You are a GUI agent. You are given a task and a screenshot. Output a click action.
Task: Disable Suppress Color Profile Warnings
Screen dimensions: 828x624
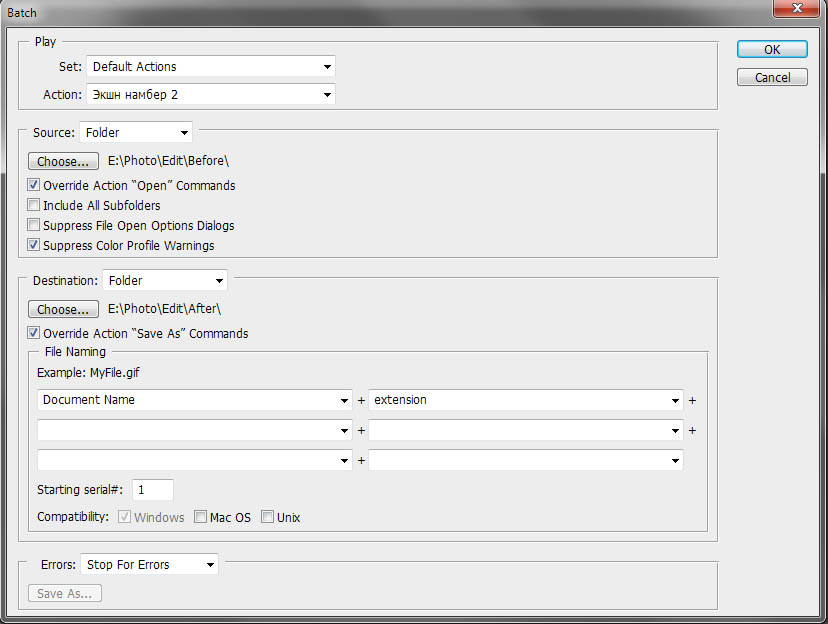tap(34, 246)
